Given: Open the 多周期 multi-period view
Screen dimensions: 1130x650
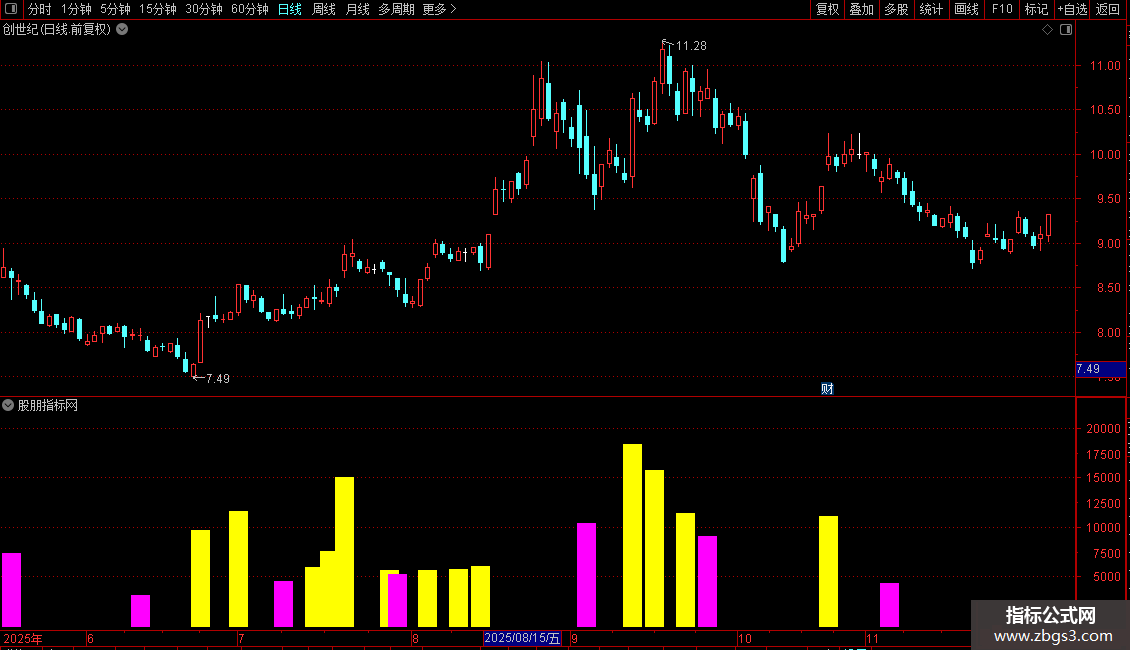Looking at the screenshot, I should click(396, 9).
